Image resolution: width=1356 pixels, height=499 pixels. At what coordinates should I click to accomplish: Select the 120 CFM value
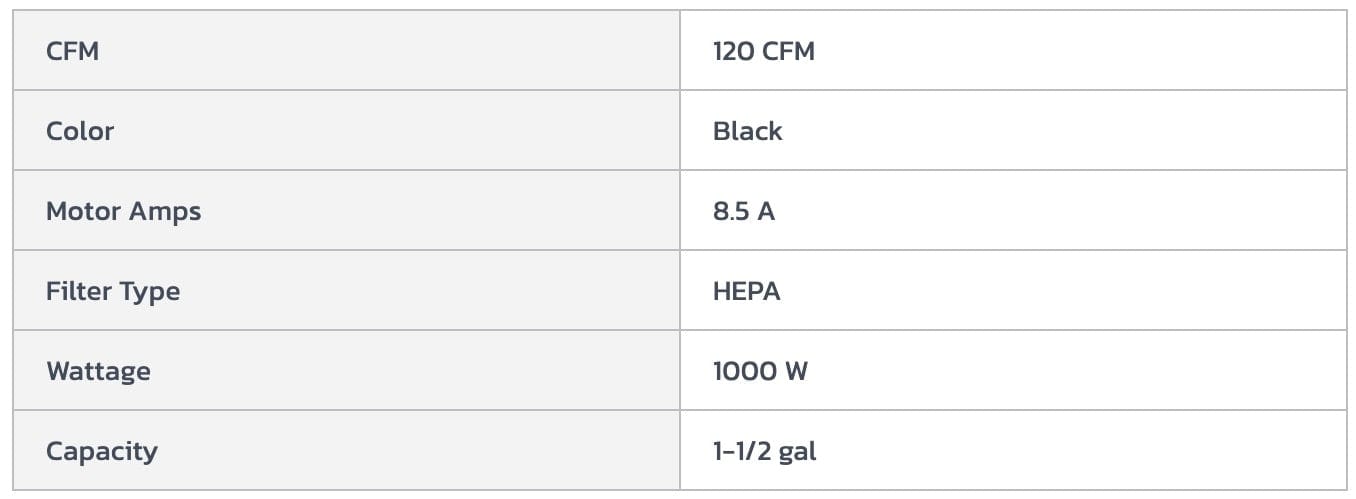764,51
